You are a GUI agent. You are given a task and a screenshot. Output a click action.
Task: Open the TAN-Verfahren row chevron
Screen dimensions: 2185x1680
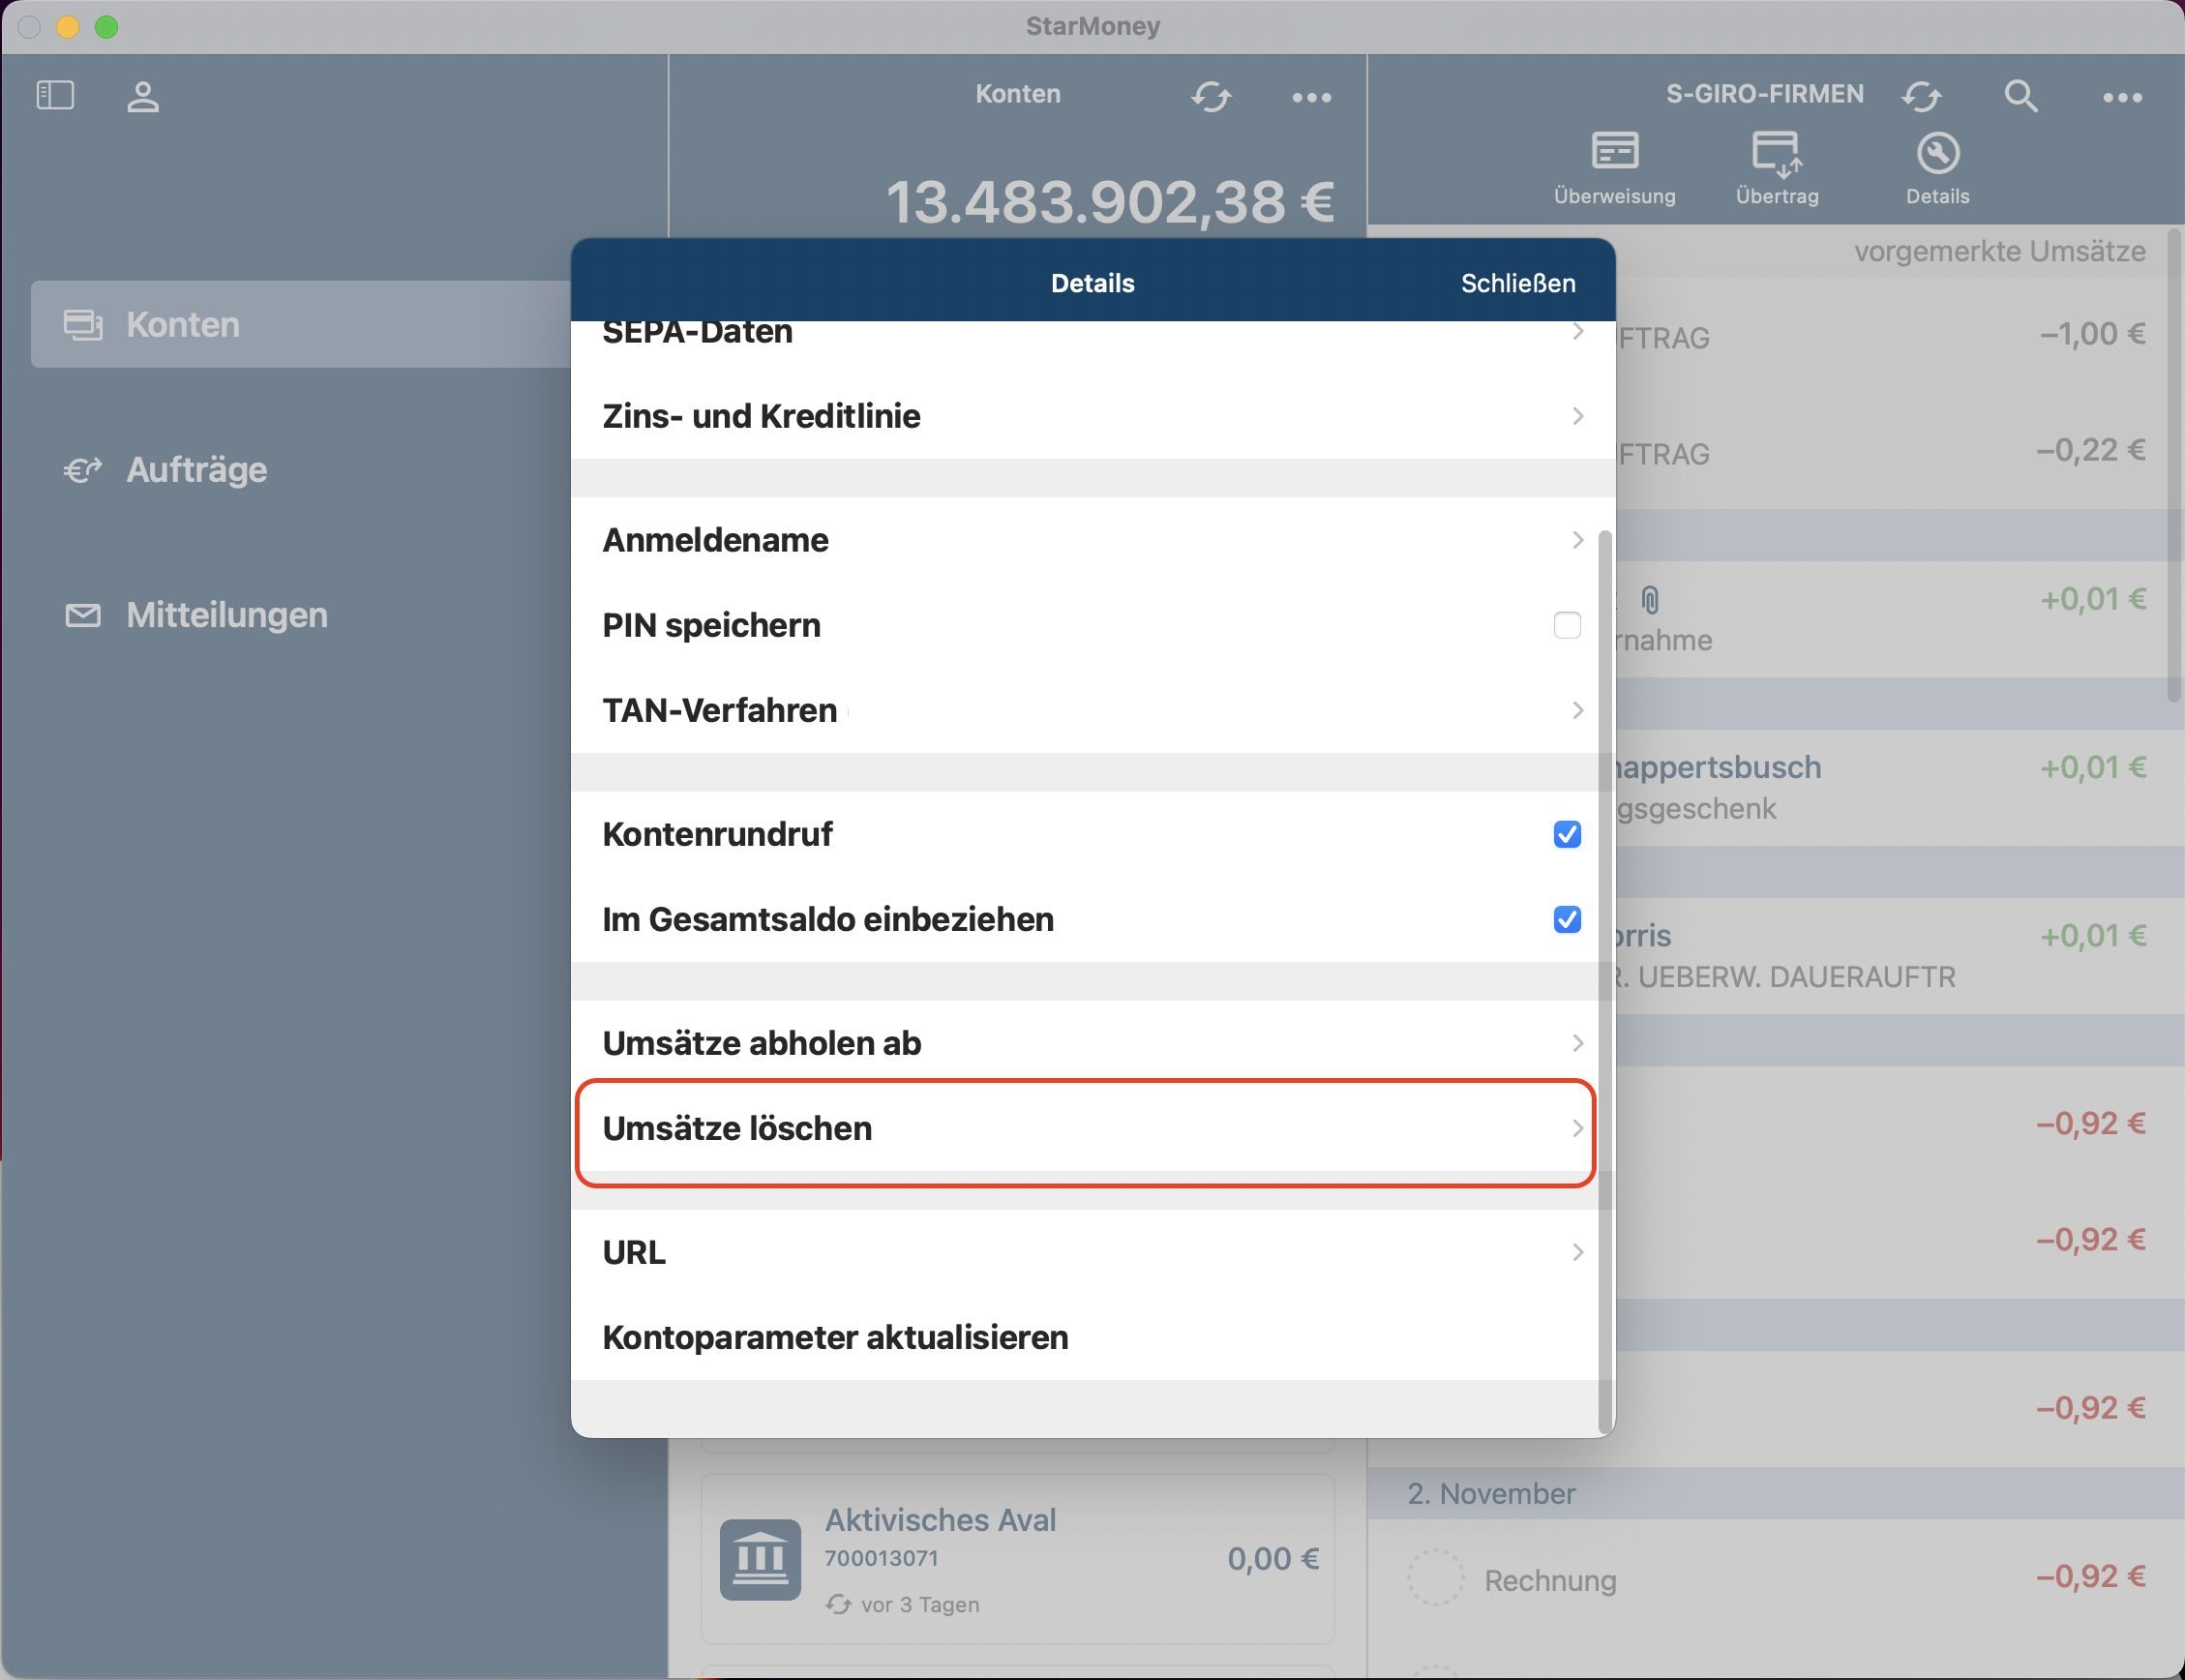pos(1577,710)
